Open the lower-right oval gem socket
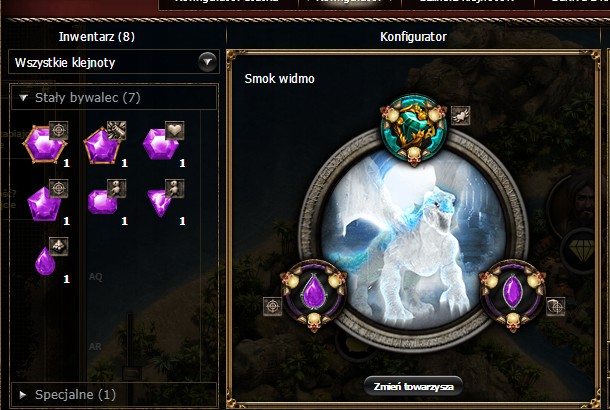This screenshot has width=610, height=410. pyautogui.click(x=512, y=294)
